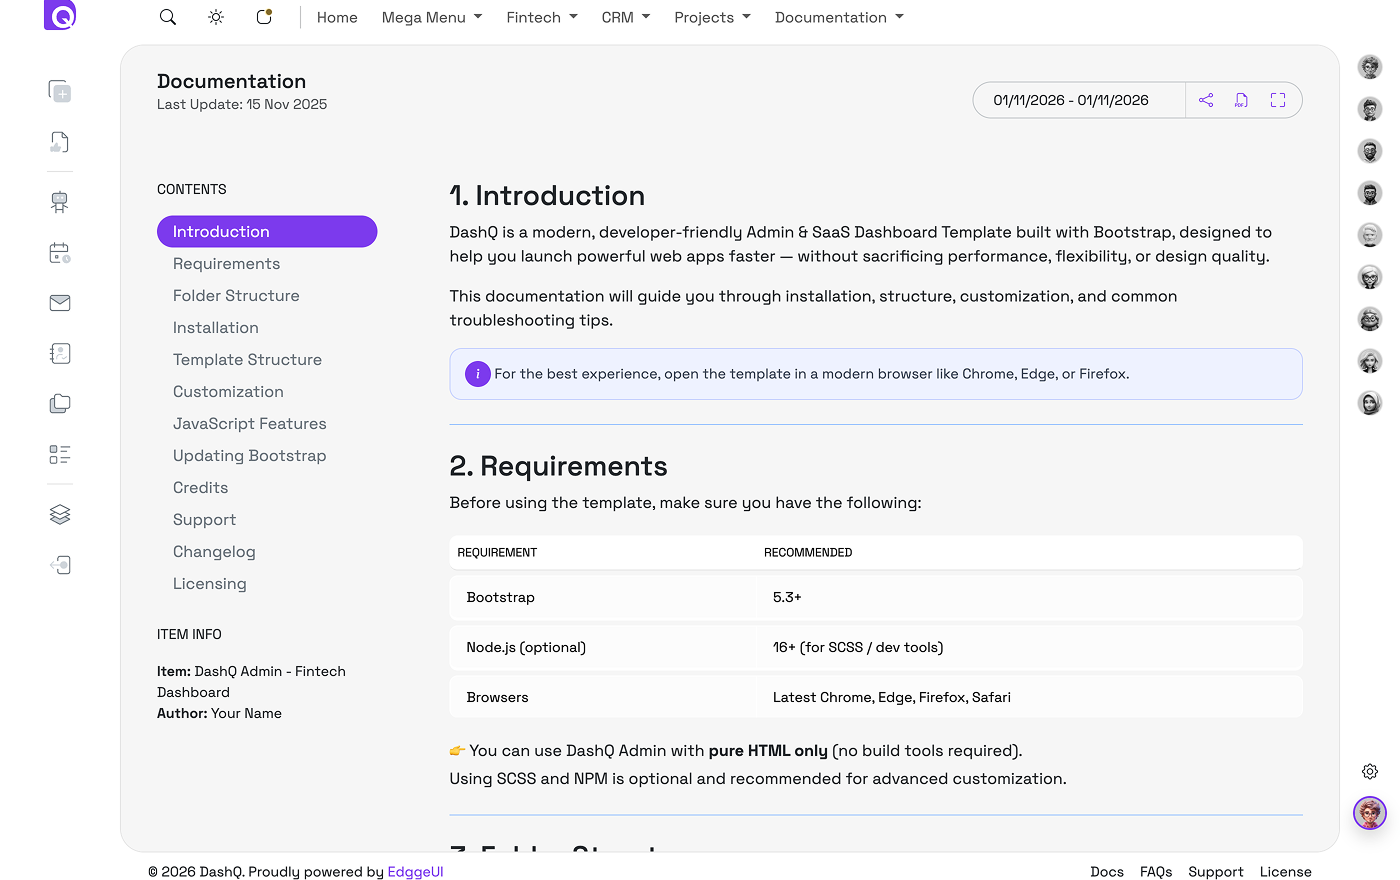Click the share icon next to the date range
The height and width of the screenshot is (880, 1400).
1206,100
